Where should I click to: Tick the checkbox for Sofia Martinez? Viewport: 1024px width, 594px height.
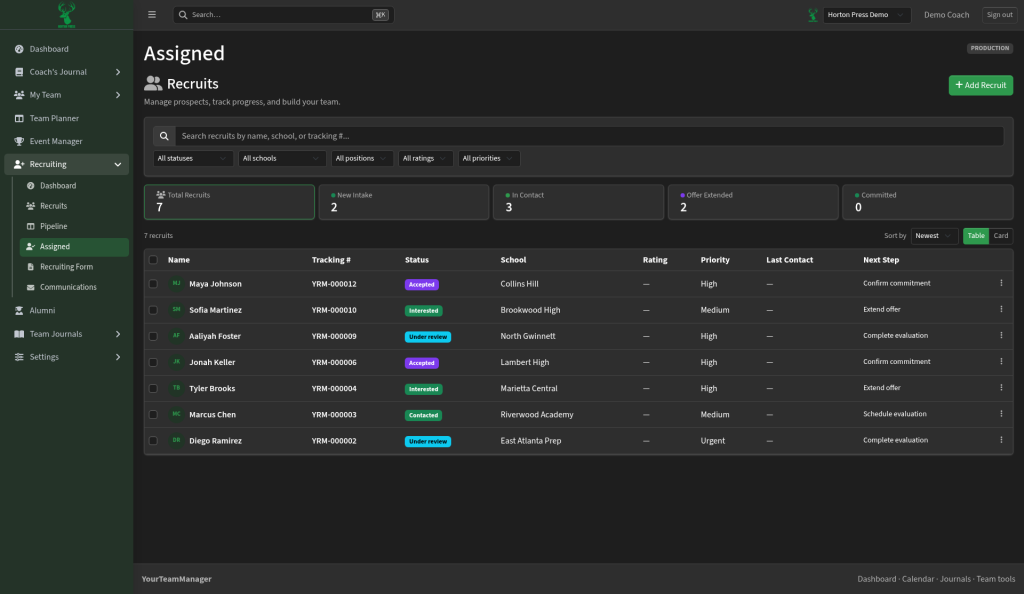(x=153, y=310)
